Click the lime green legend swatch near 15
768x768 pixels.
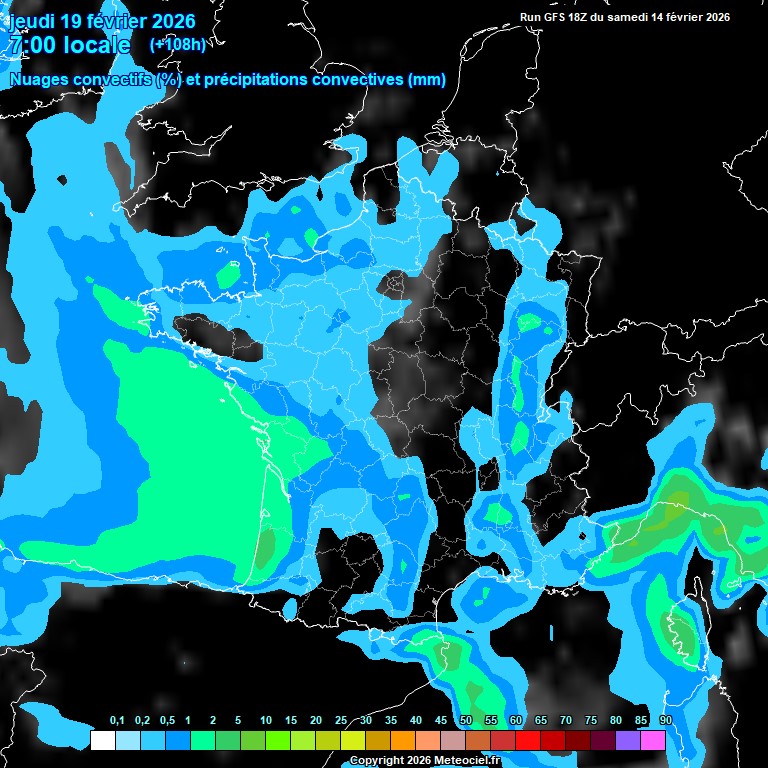point(277,740)
